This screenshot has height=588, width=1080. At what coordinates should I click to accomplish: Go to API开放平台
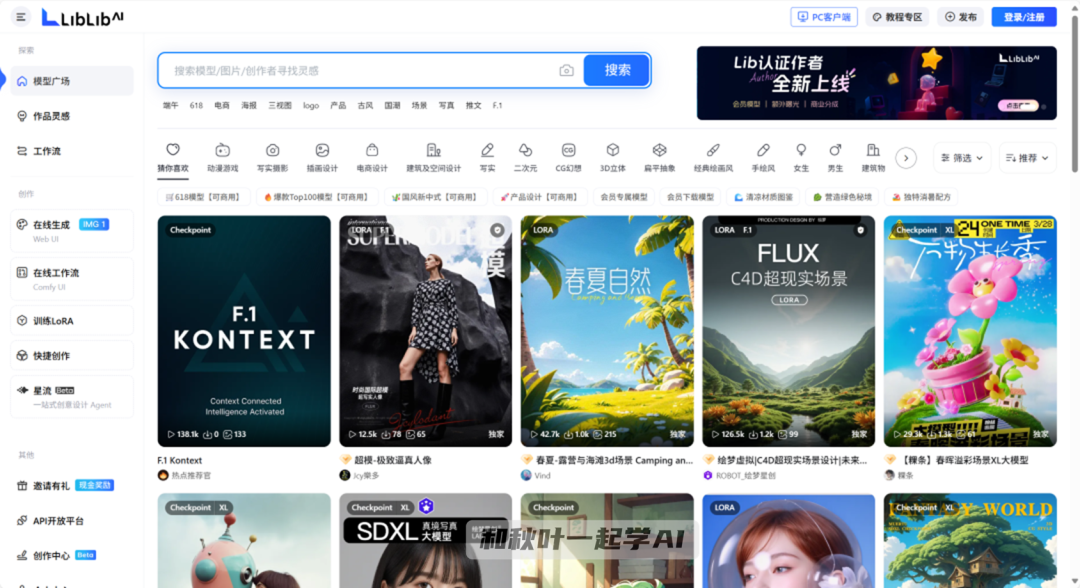(x=72, y=521)
